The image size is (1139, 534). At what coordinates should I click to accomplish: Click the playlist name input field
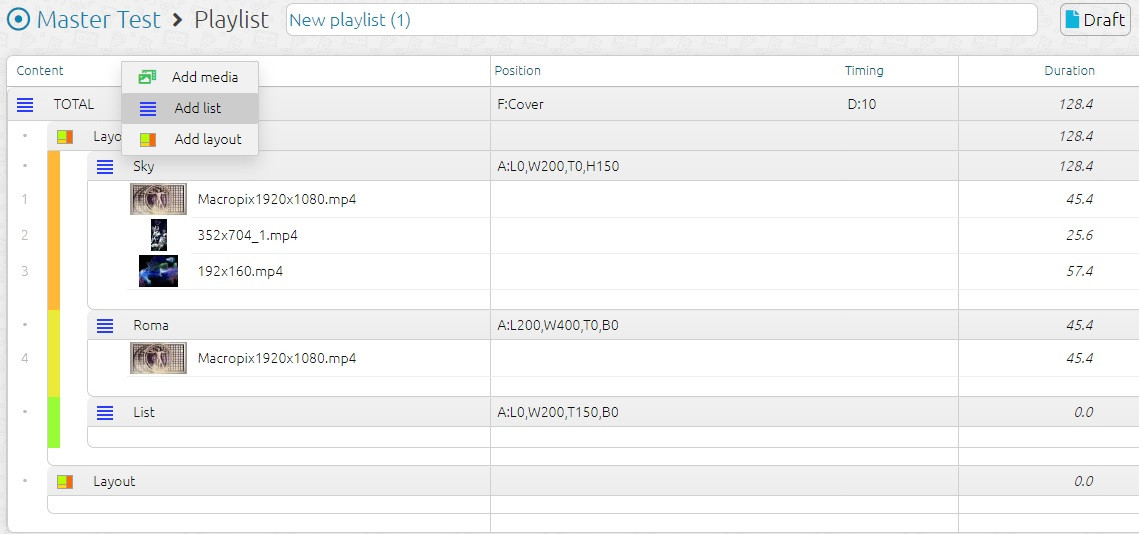661,20
